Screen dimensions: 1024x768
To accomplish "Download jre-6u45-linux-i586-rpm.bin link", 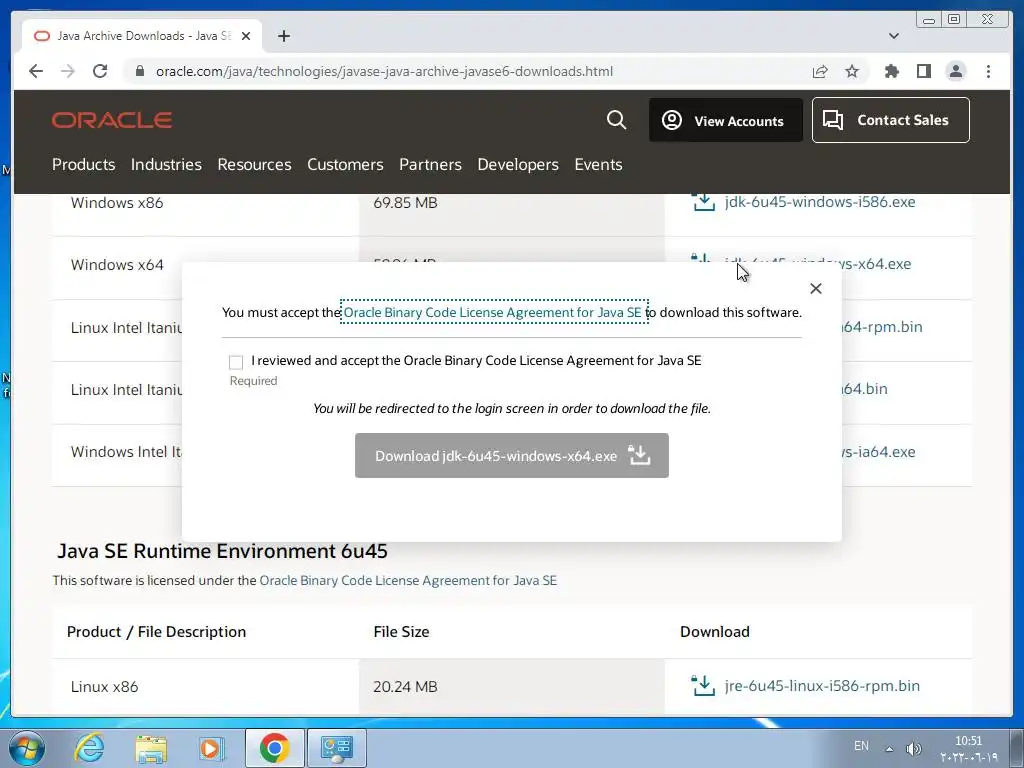I will (822, 686).
